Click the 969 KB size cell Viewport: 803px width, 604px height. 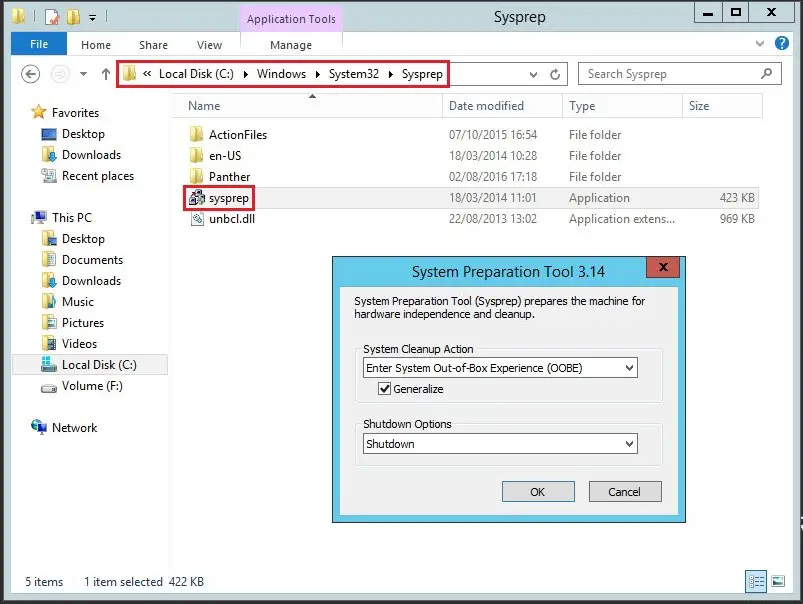click(737, 219)
